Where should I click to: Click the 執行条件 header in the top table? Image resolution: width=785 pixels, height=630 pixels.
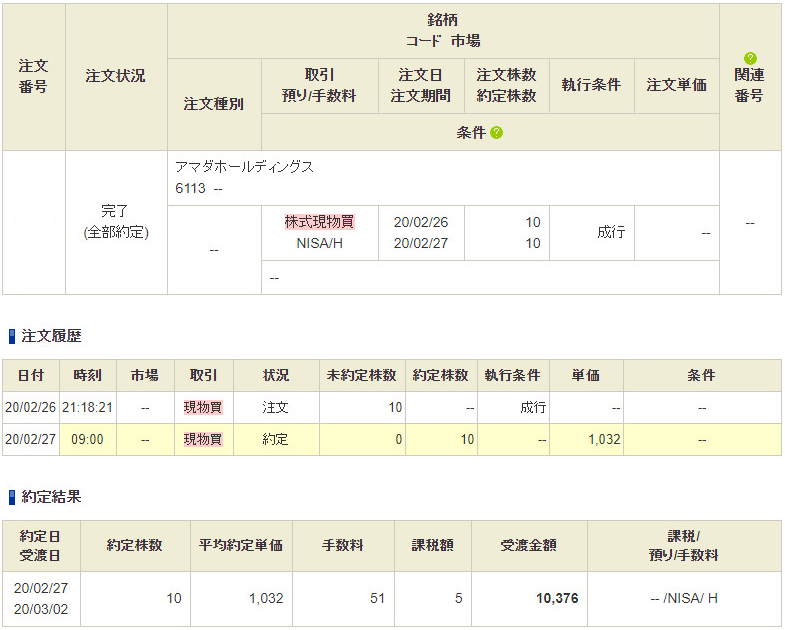(x=591, y=86)
